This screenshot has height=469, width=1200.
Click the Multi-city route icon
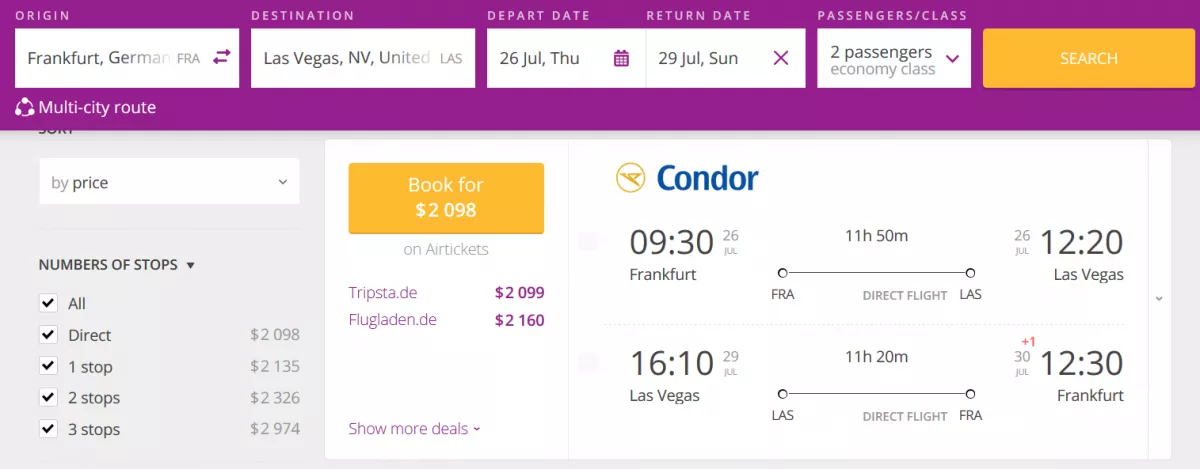pos(25,107)
